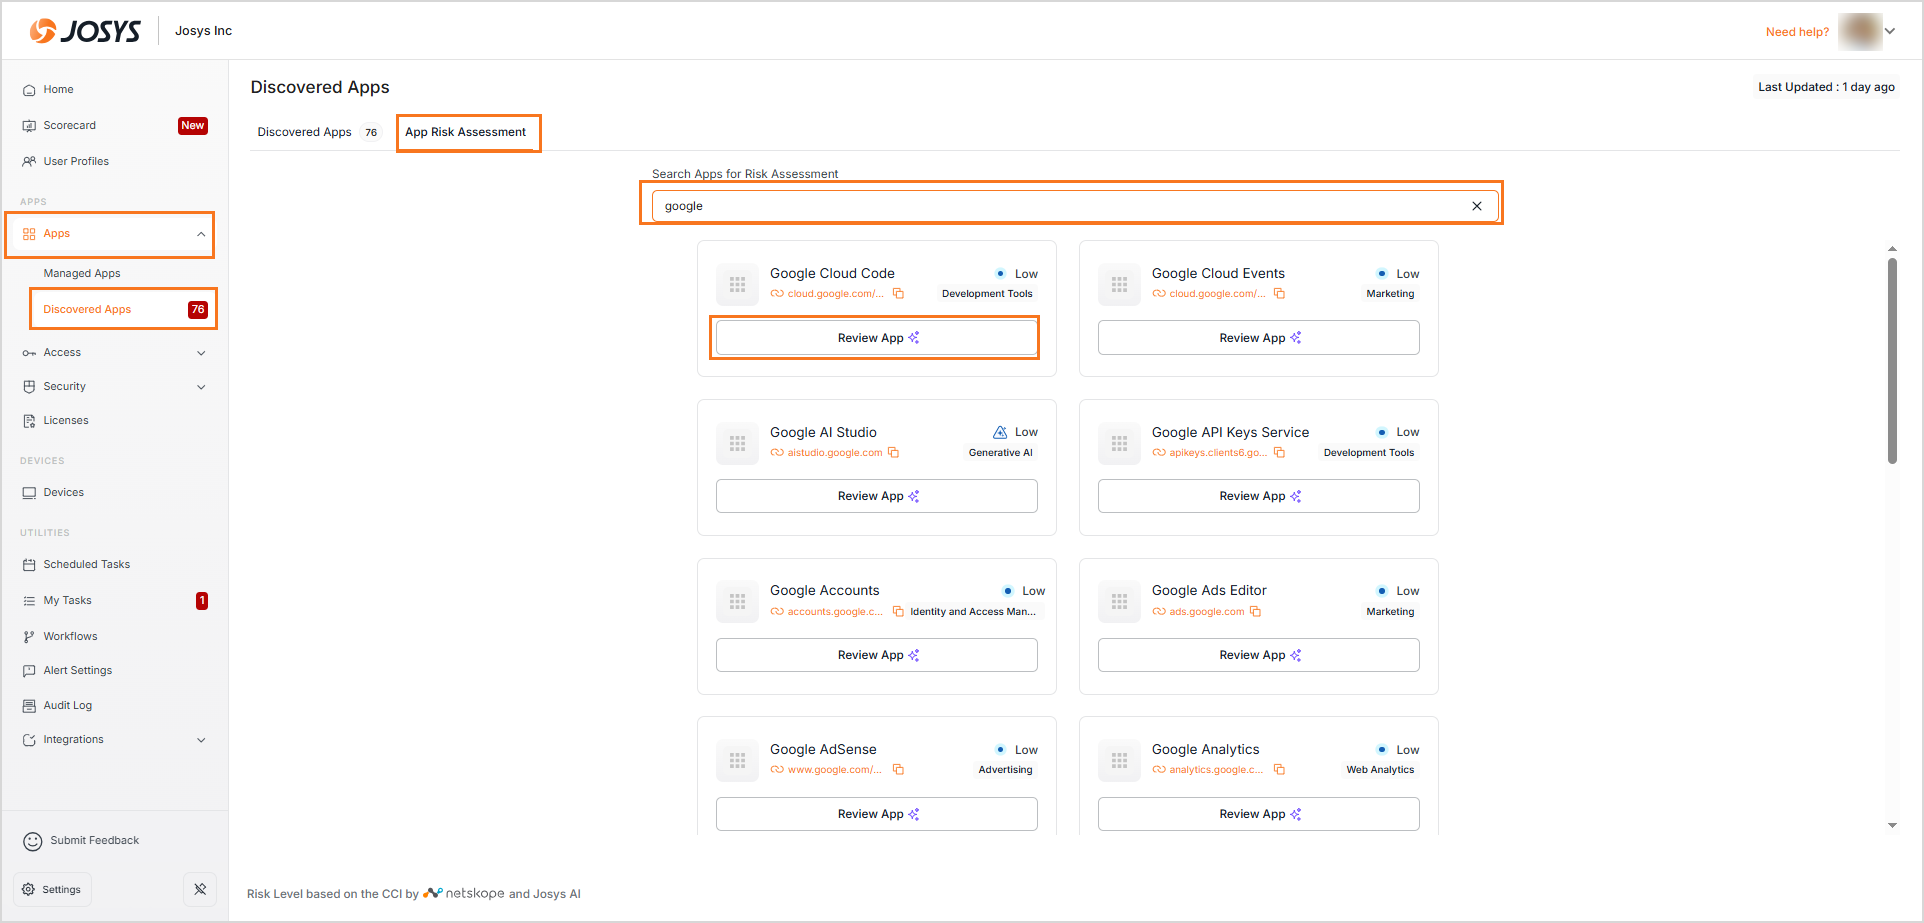Image resolution: width=1924 pixels, height=923 pixels.
Task: Review App for Google AdSense
Action: tap(876, 814)
